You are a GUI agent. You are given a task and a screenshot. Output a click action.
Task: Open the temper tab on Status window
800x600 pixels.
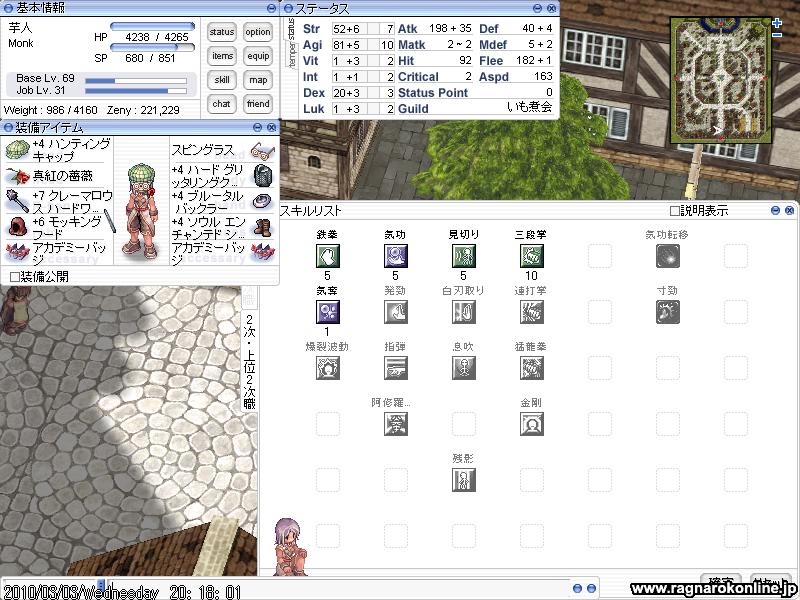pyautogui.click(x=292, y=55)
